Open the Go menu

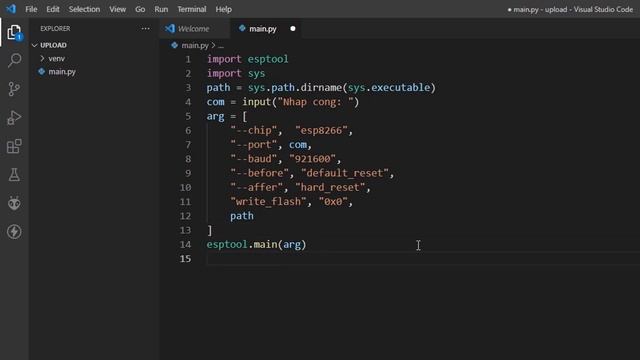140,9
